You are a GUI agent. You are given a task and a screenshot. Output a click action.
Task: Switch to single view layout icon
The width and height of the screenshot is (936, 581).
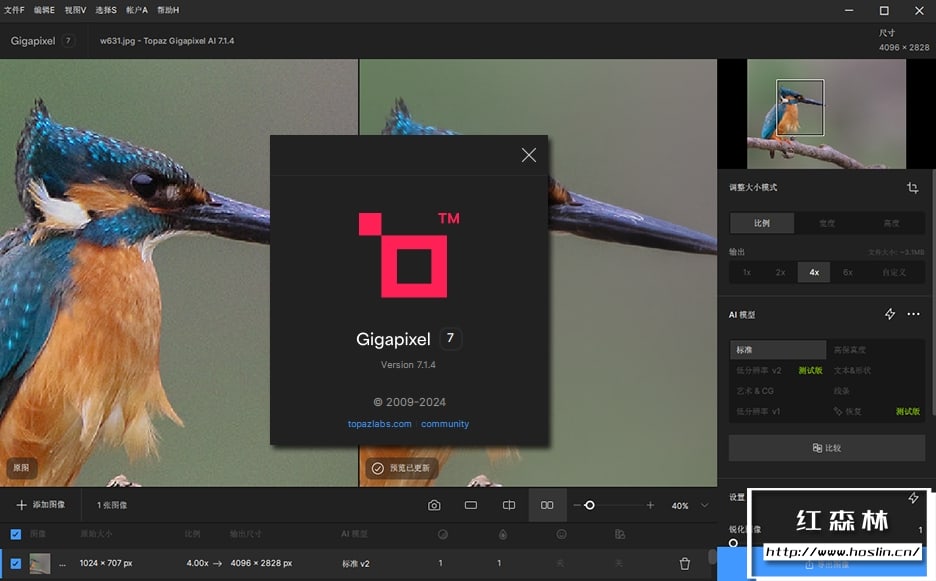[x=471, y=505]
